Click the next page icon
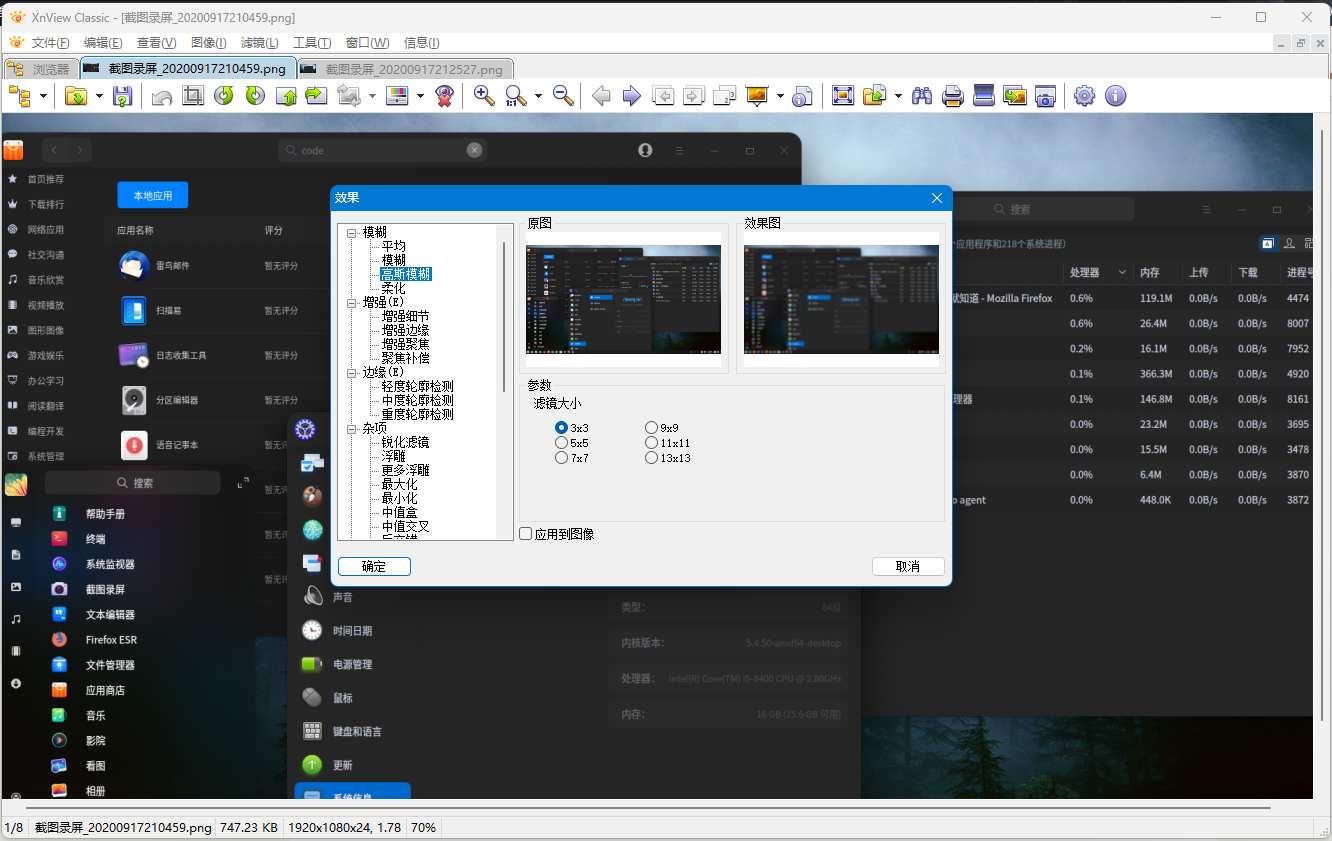The height and width of the screenshot is (841, 1332). coord(694,96)
